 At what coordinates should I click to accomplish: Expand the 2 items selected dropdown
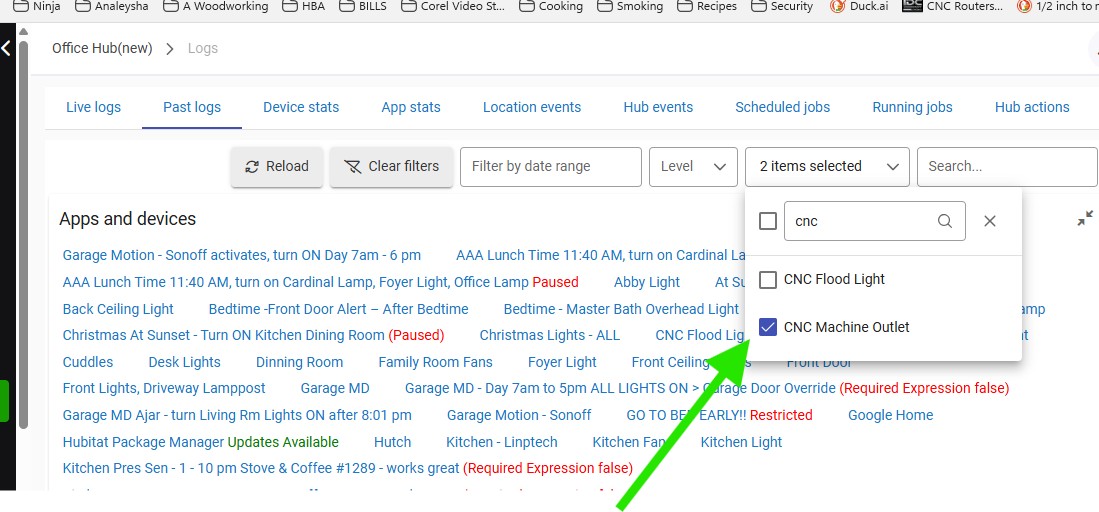[x=827, y=167]
